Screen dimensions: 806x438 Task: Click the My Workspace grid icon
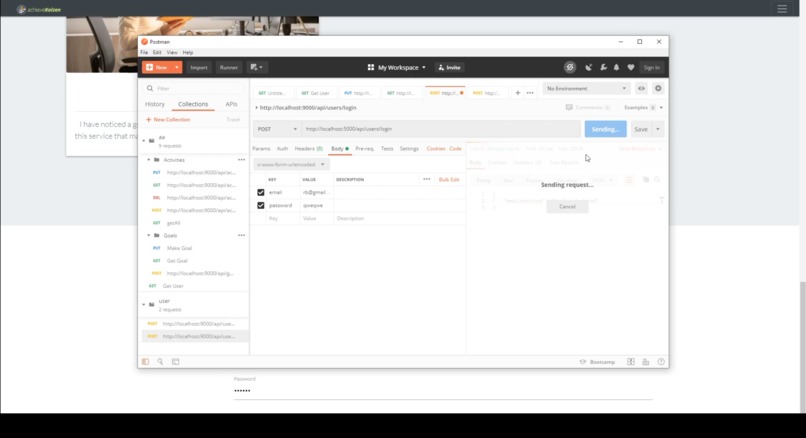371,67
